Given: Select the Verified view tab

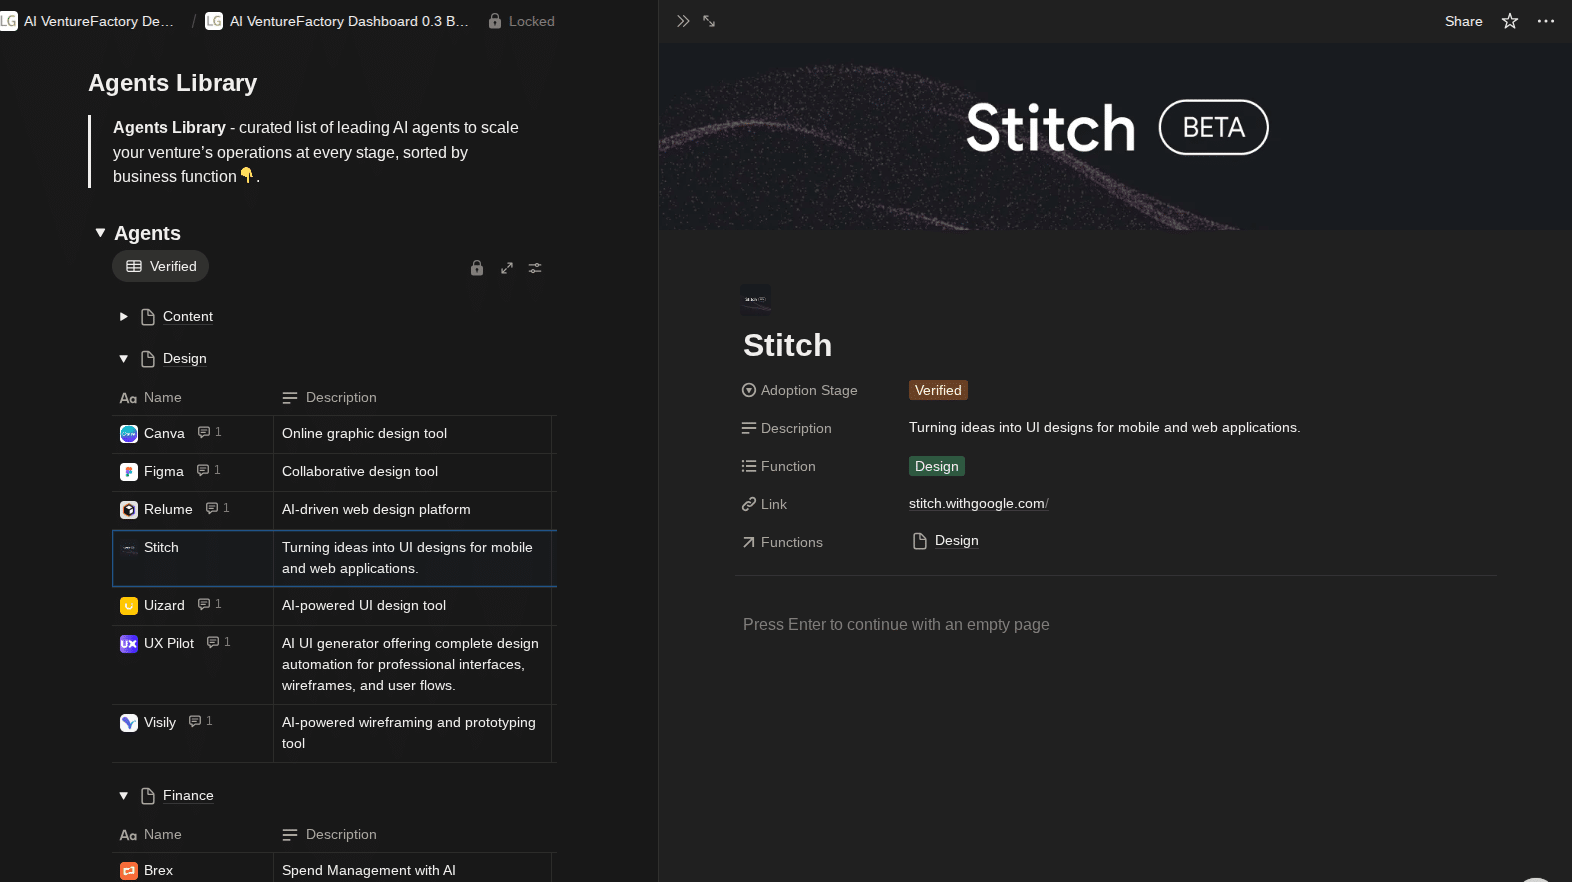Looking at the screenshot, I should pos(161,266).
